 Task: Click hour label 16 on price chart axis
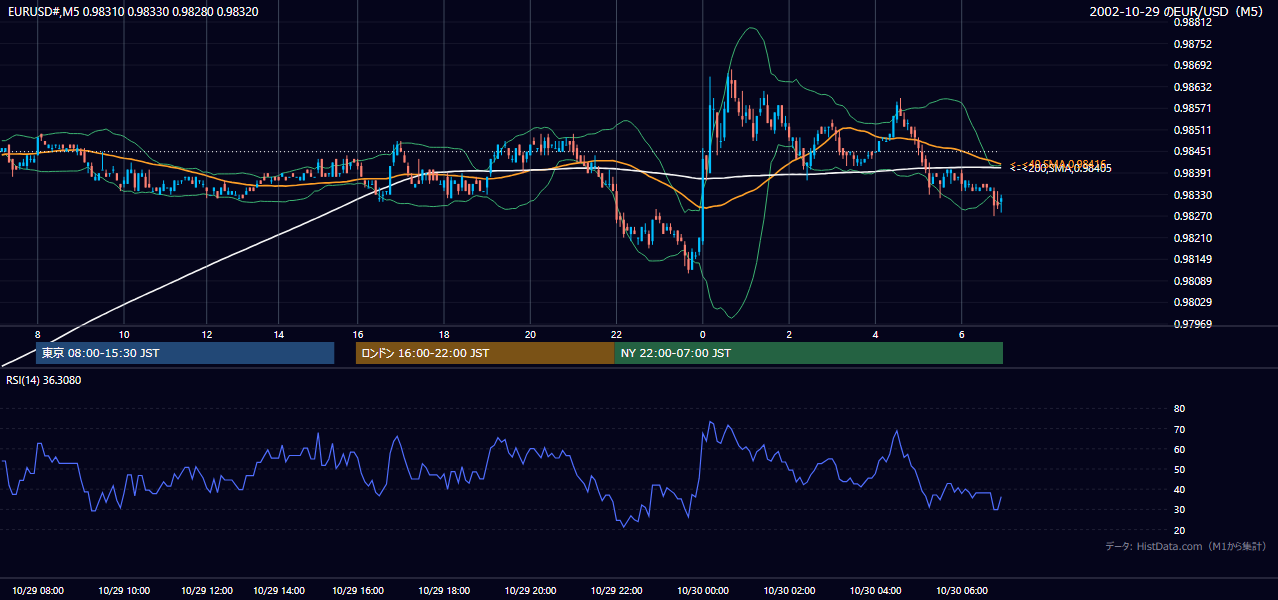[x=357, y=334]
